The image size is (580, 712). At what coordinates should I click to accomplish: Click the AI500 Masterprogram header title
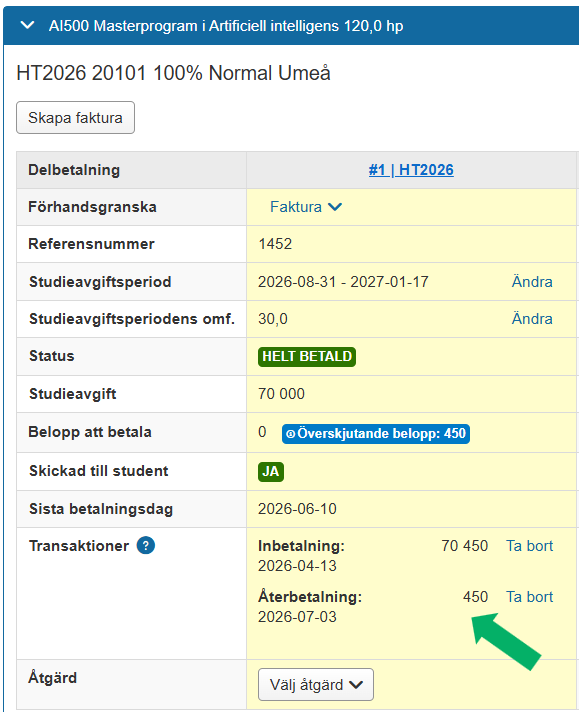(x=226, y=26)
